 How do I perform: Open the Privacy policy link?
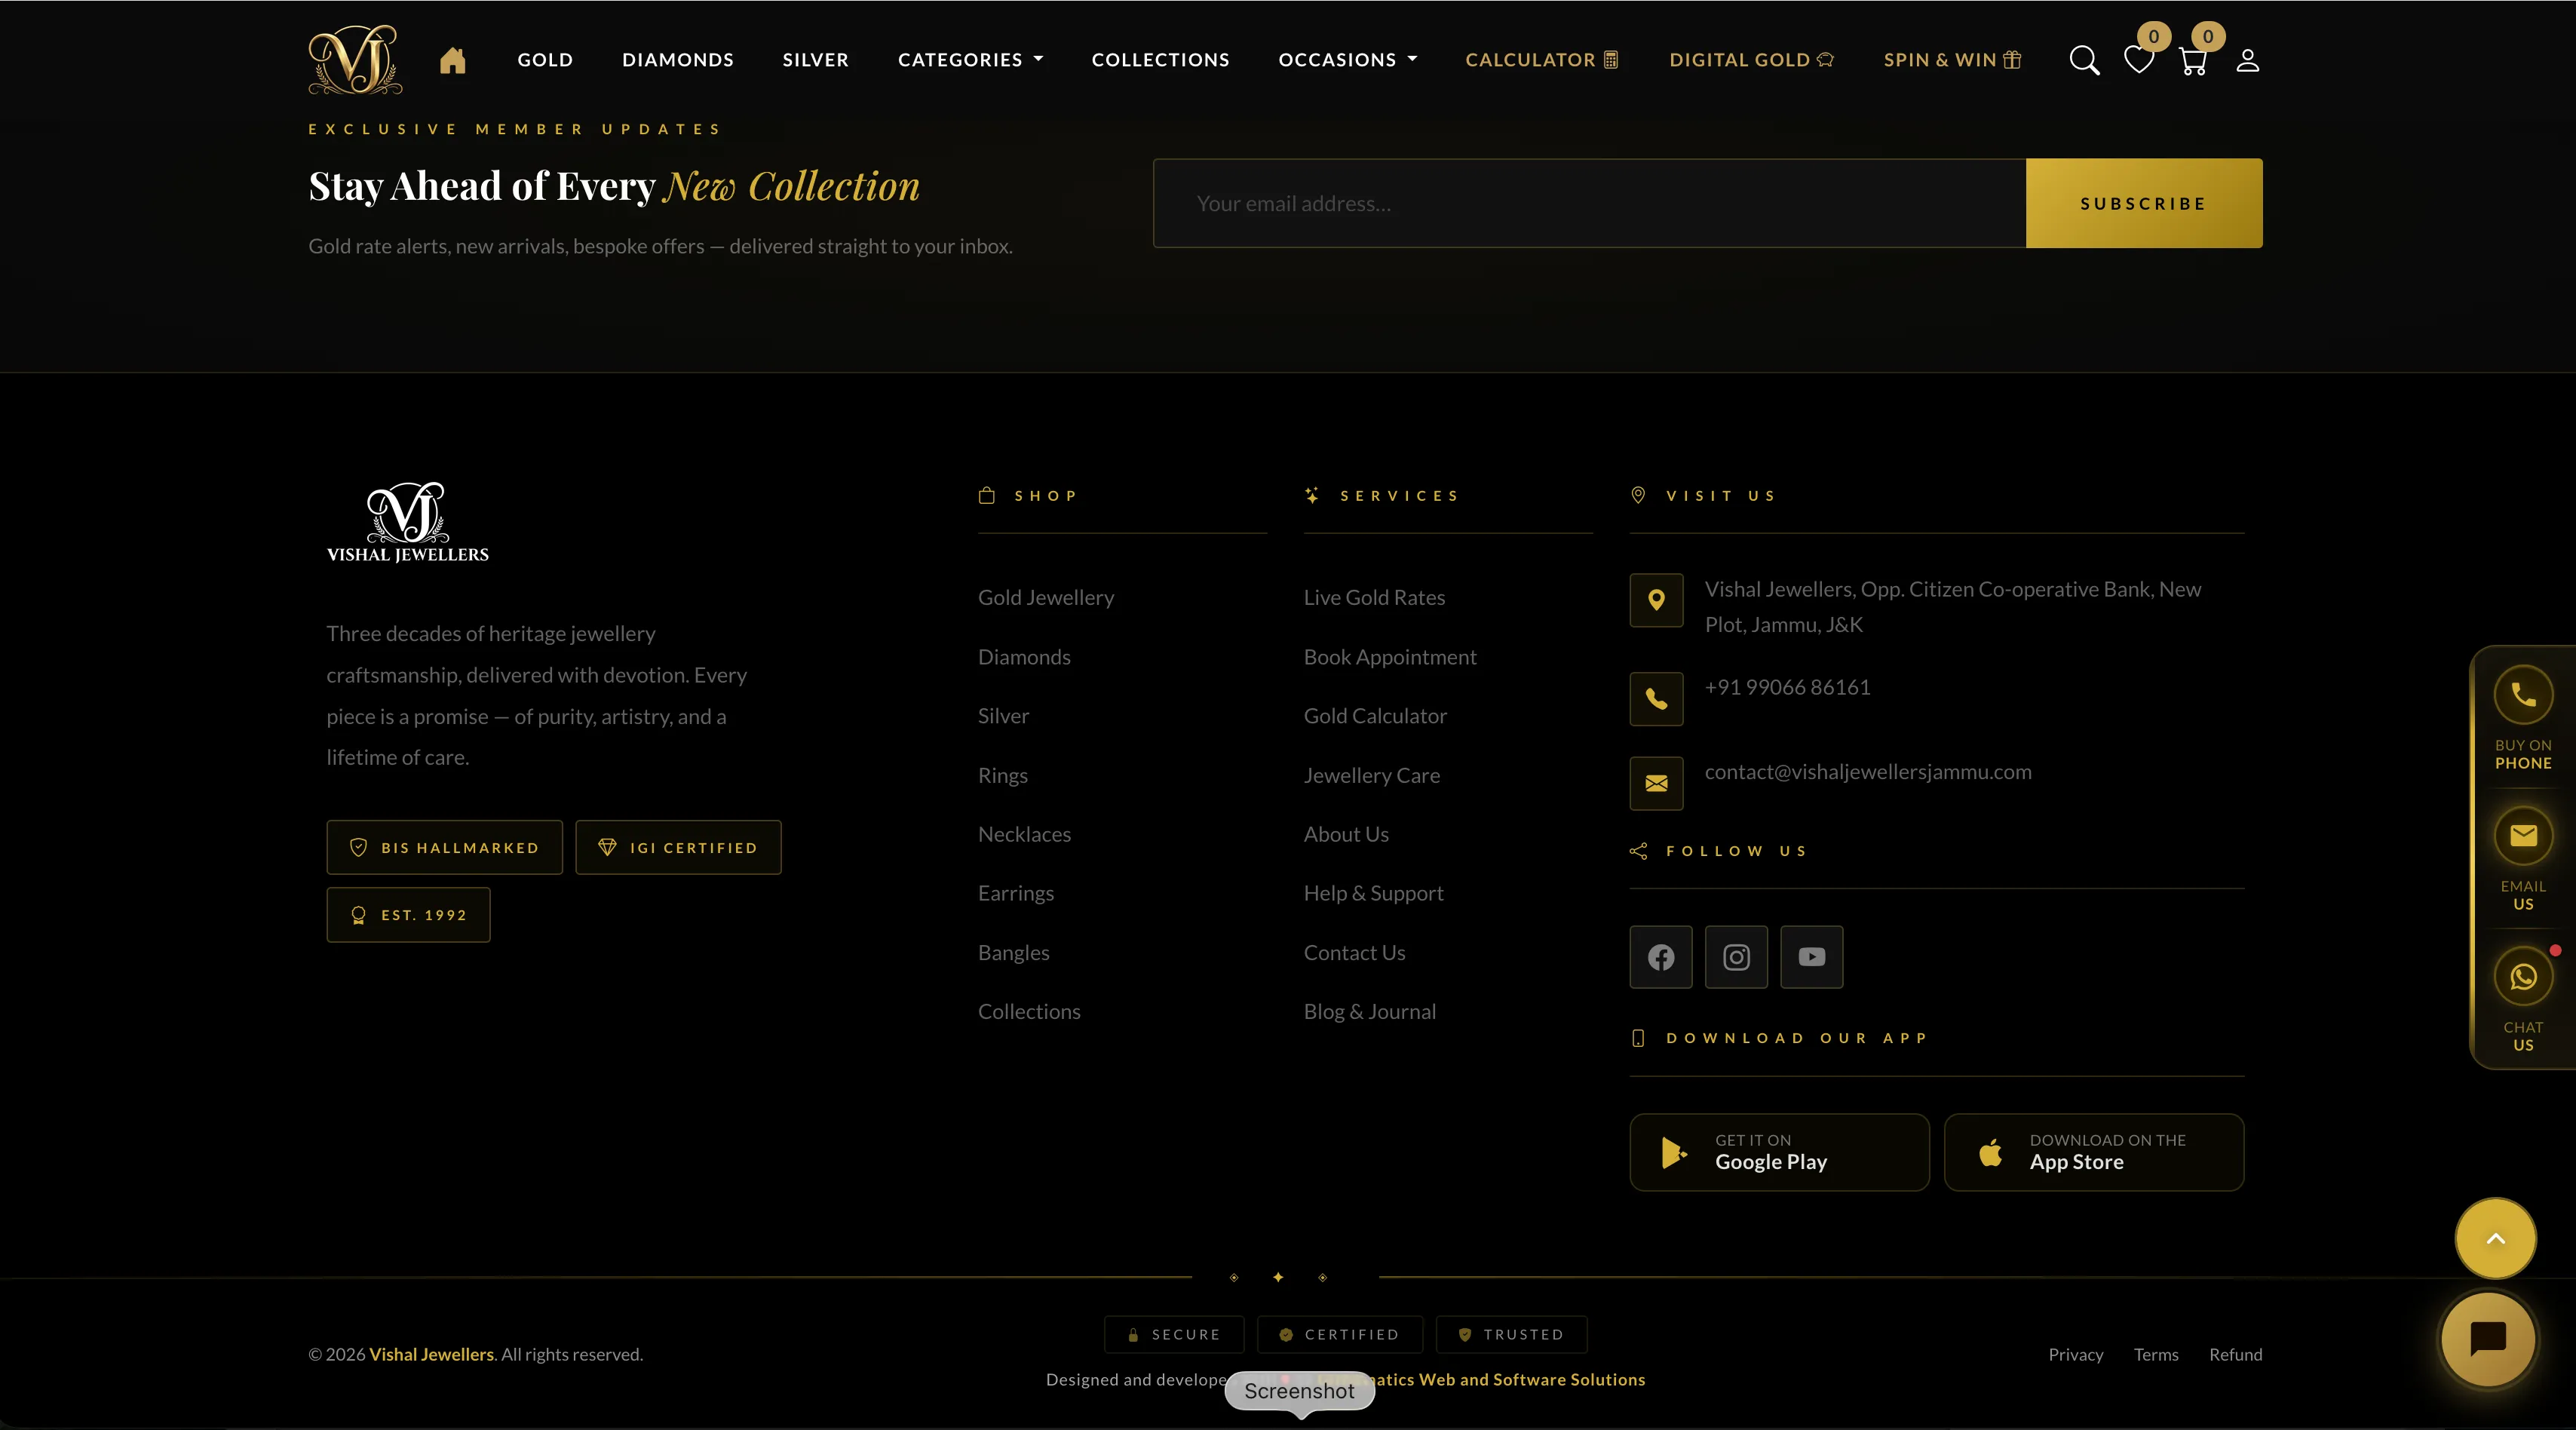tap(2076, 1355)
